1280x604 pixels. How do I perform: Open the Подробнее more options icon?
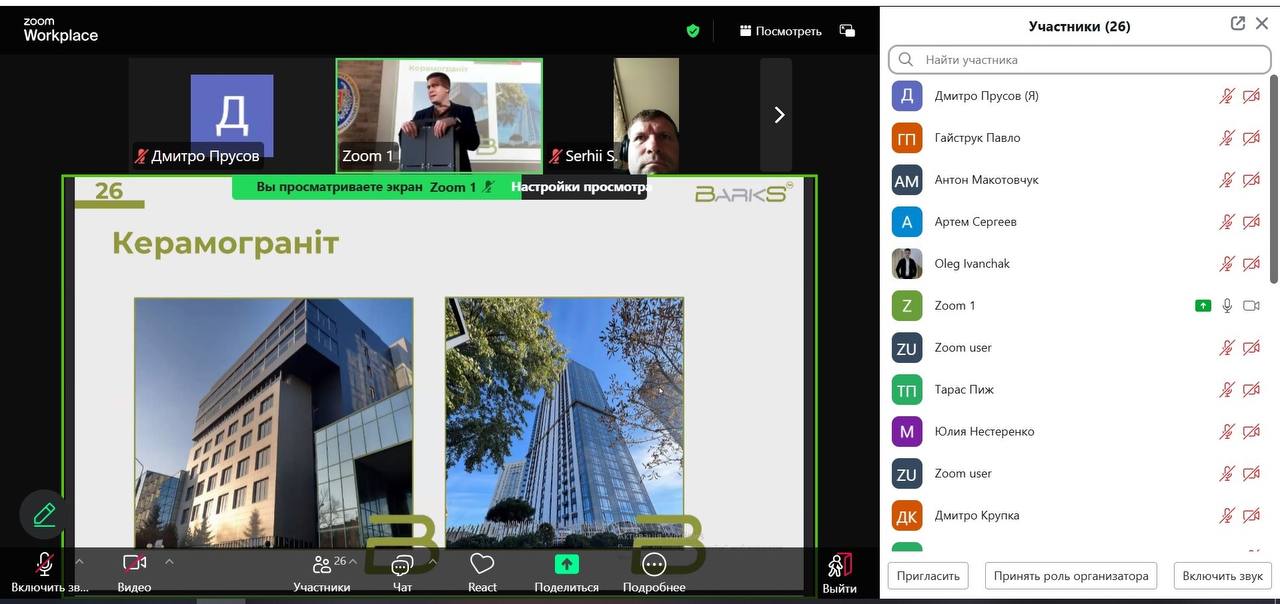point(654,565)
